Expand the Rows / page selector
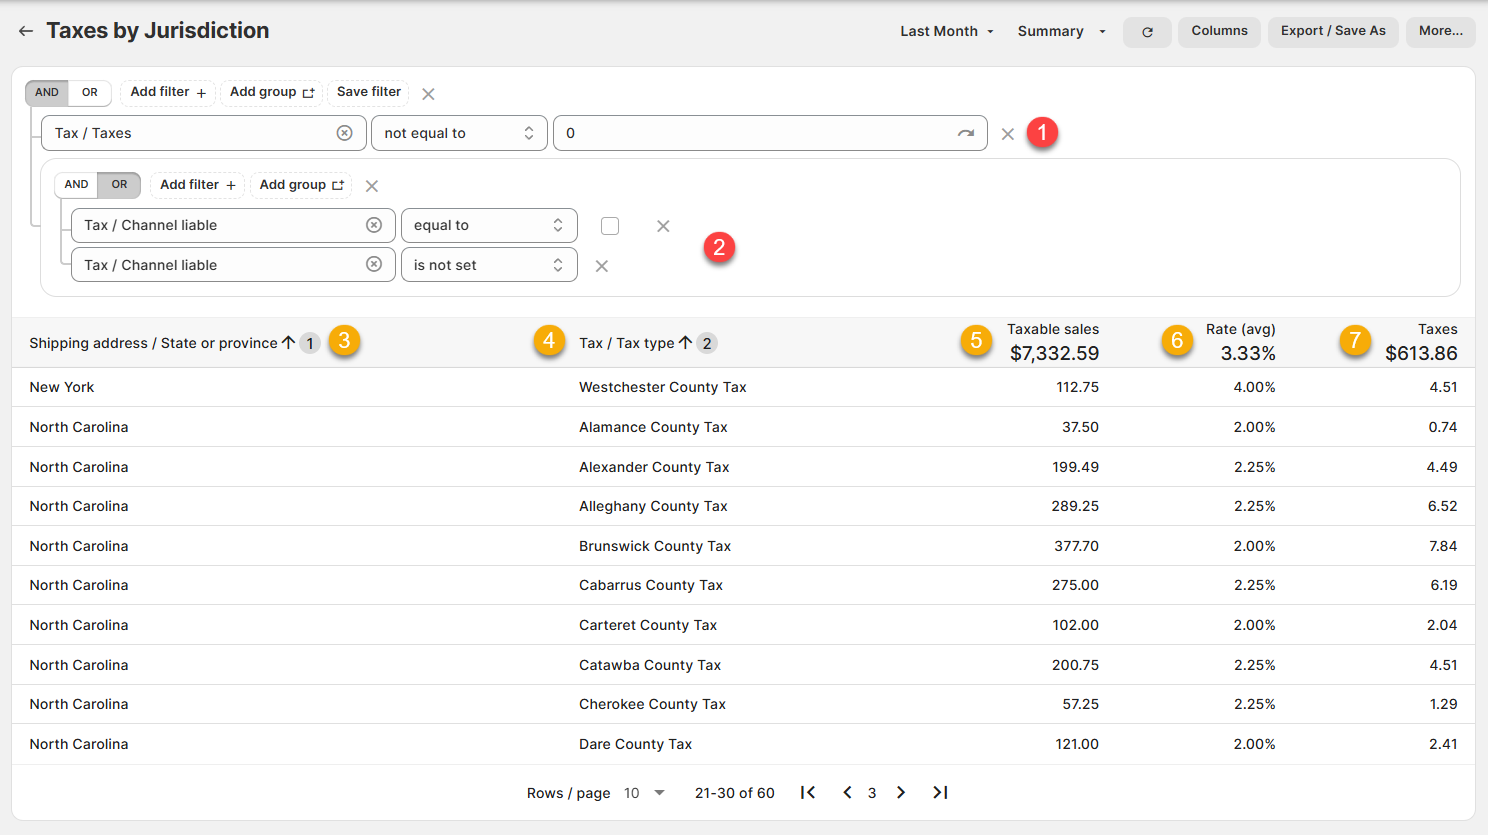Screen dimensions: 1488x835 (644, 793)
